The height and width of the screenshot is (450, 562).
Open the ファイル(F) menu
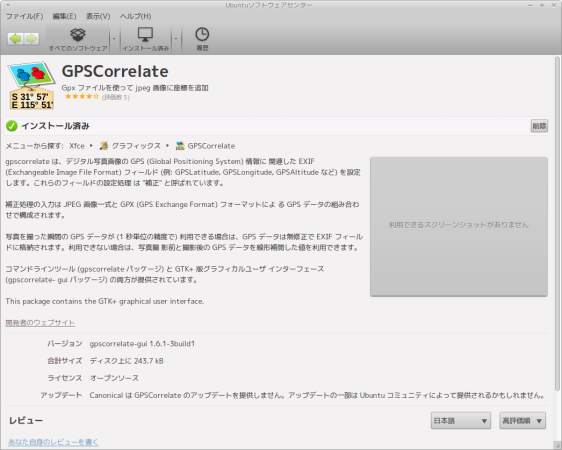24,16
